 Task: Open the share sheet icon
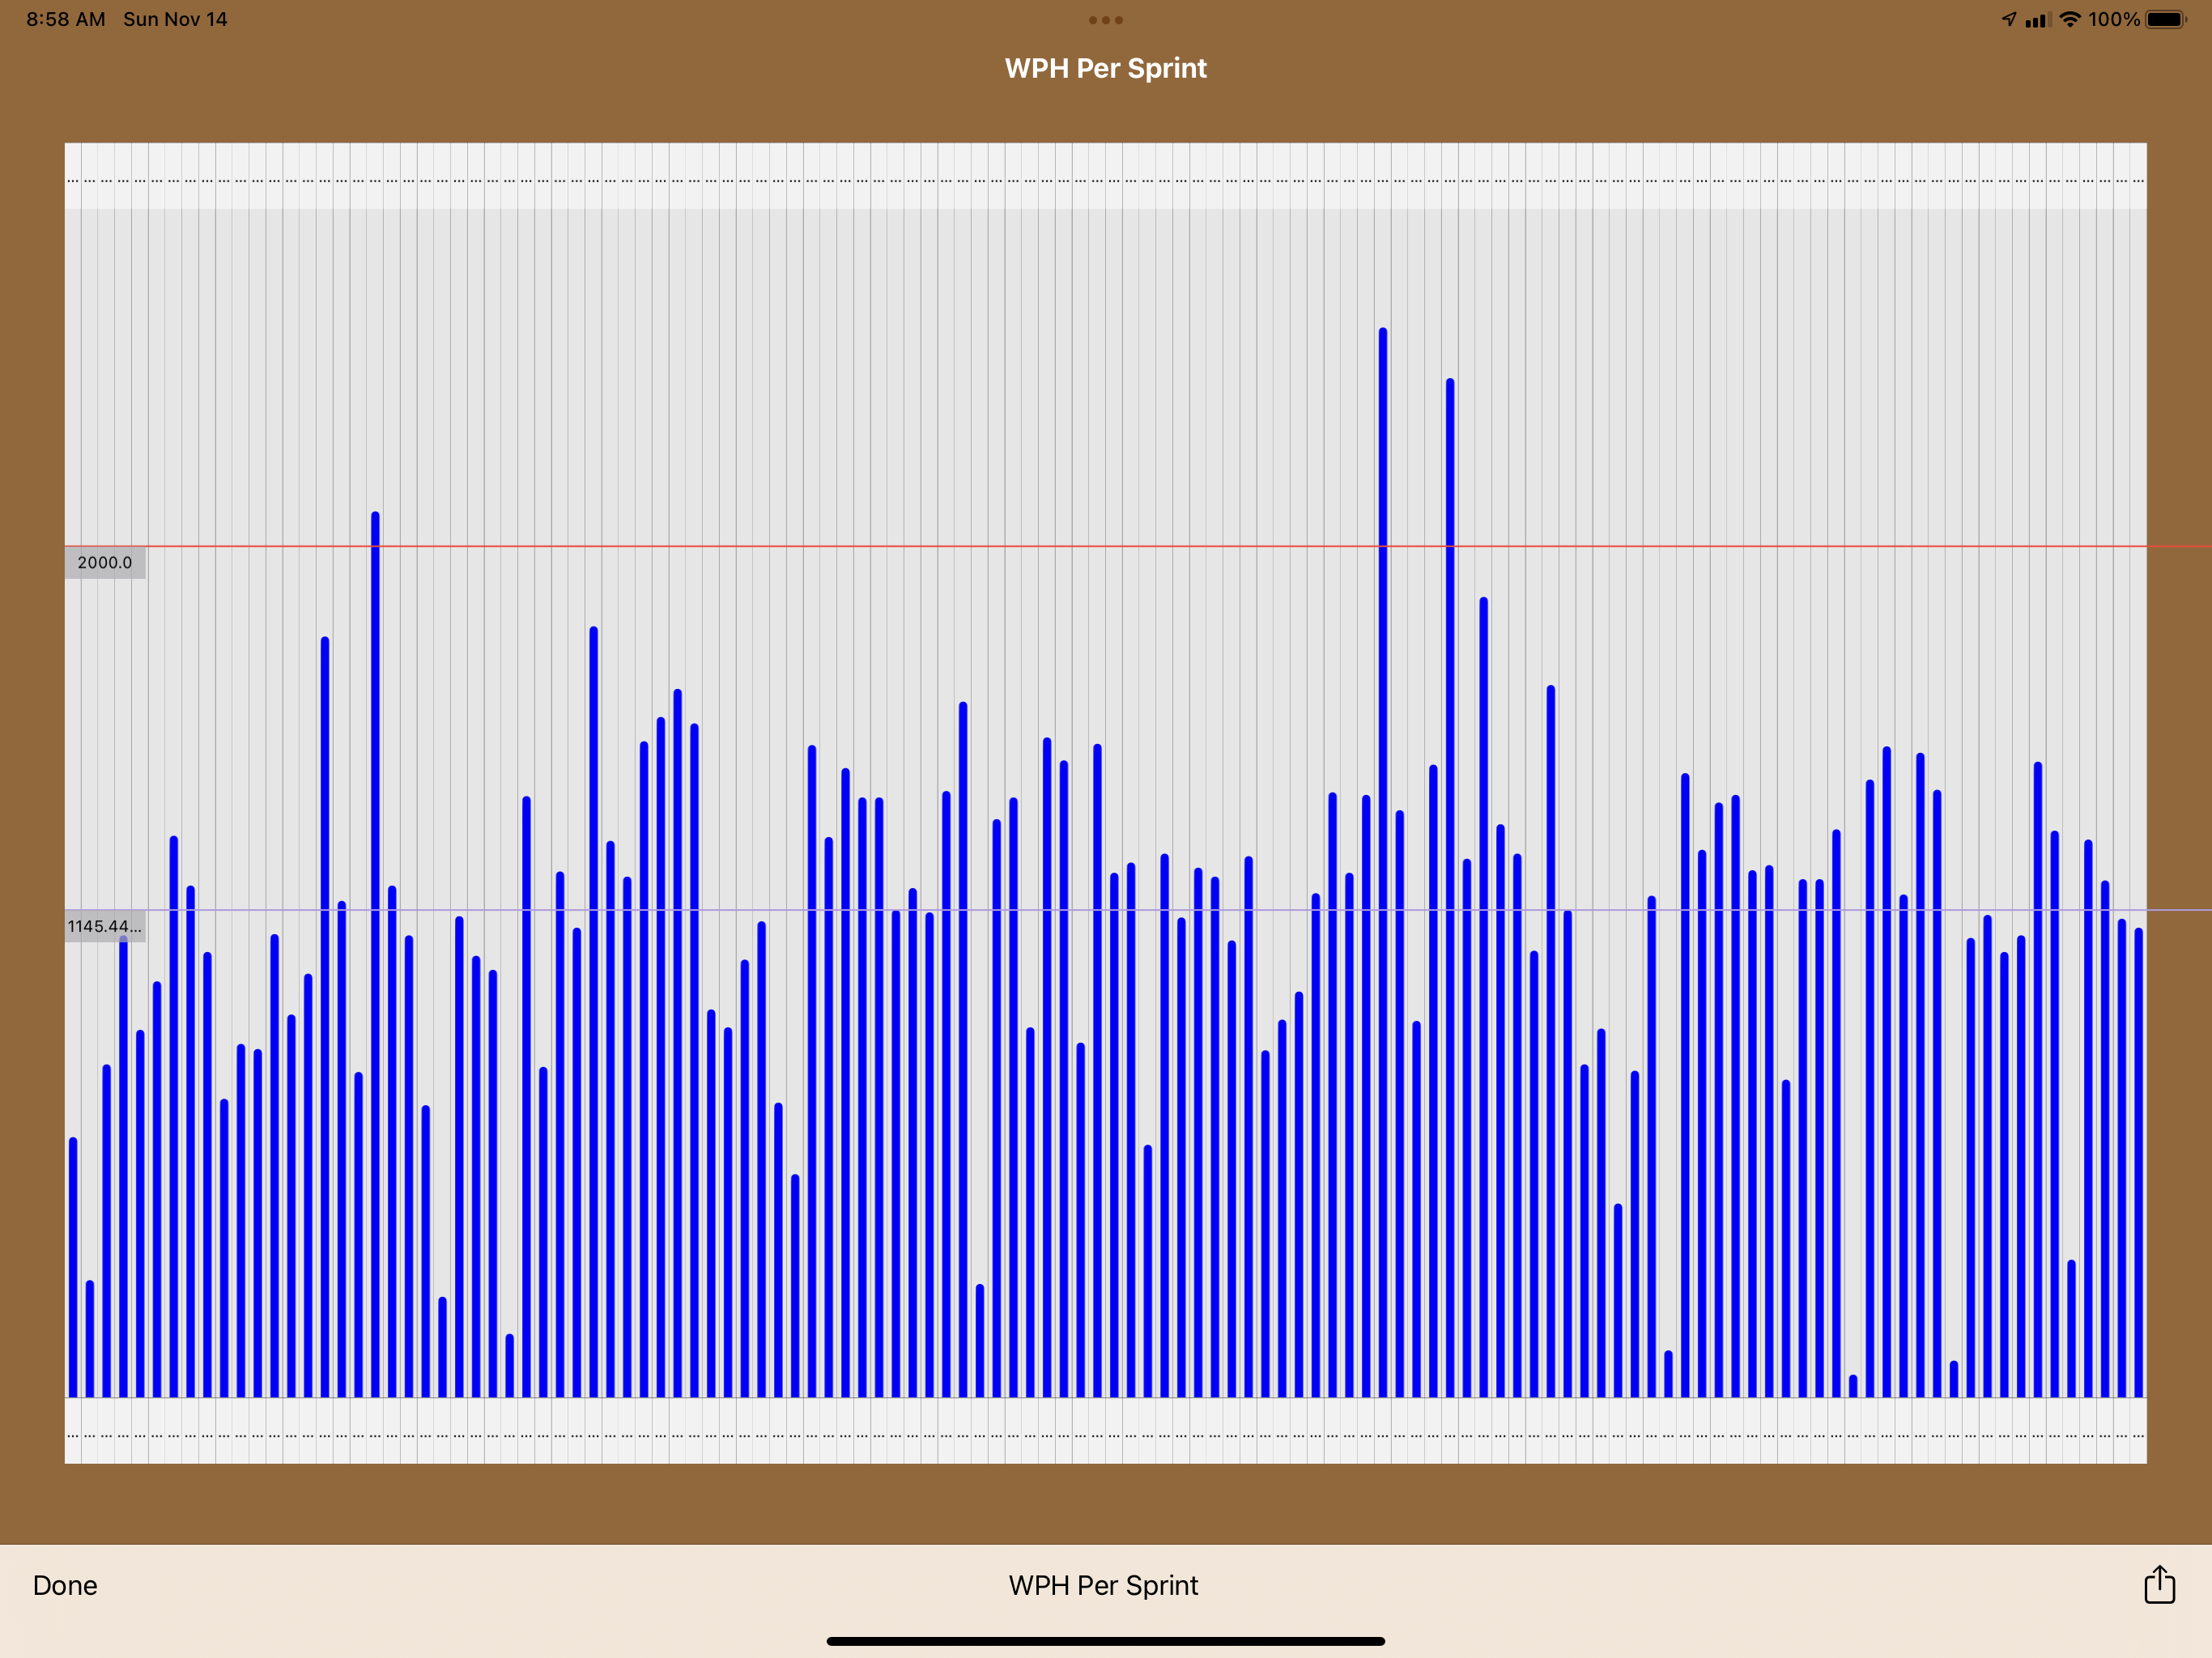pos(2159,1584)
